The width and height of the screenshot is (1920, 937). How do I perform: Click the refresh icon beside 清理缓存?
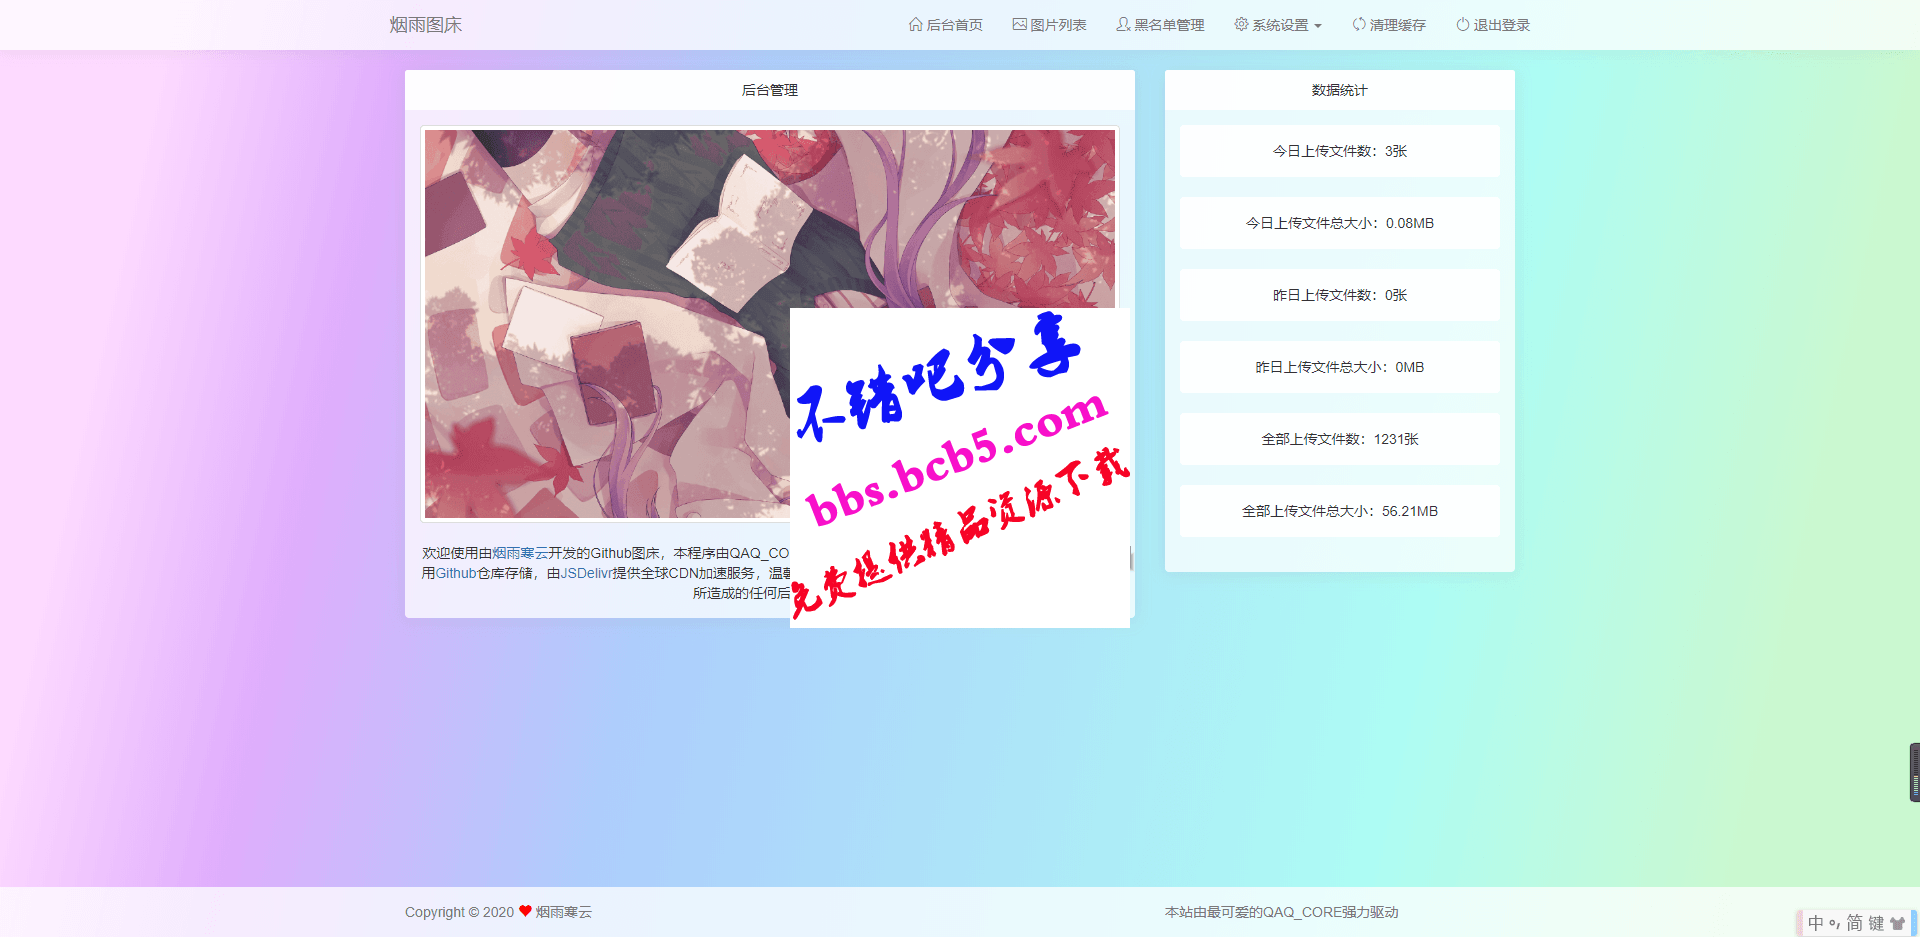point(1359,24)
